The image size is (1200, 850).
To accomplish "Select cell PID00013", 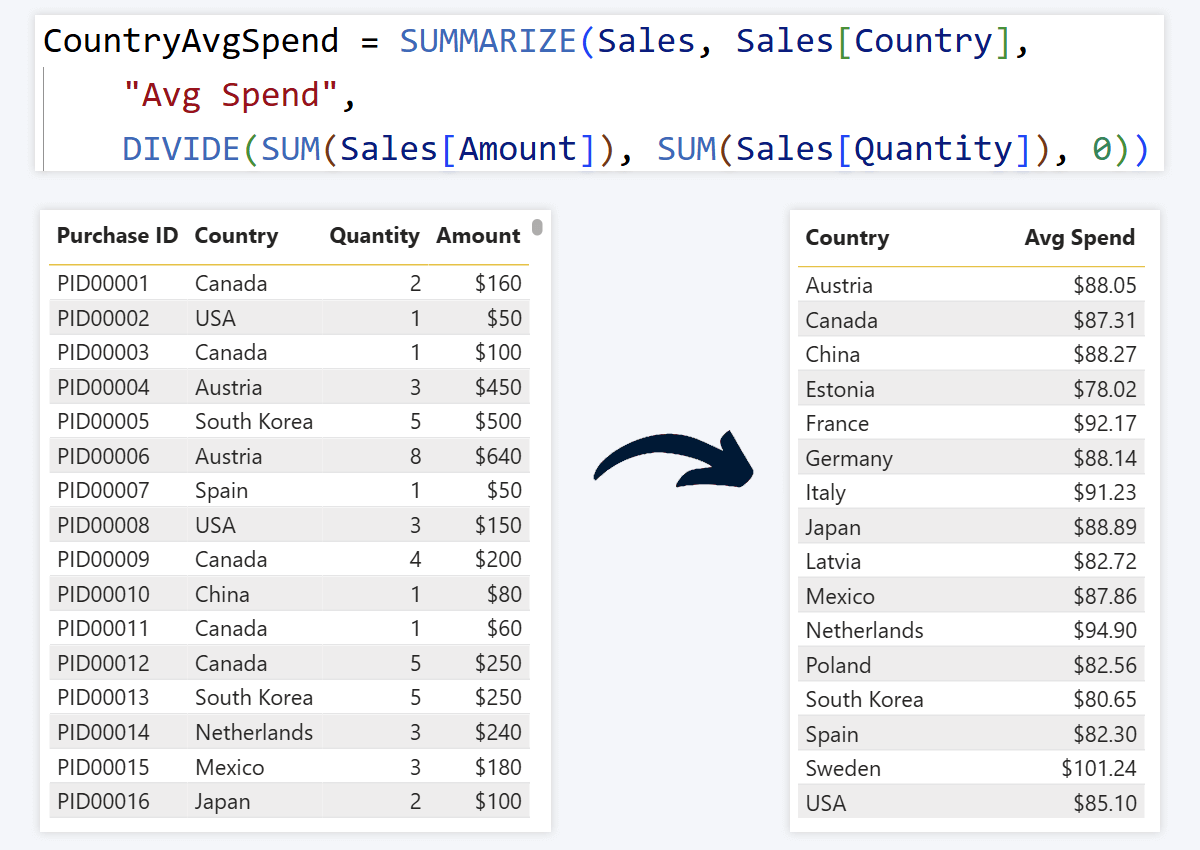I will pos(103,698).
